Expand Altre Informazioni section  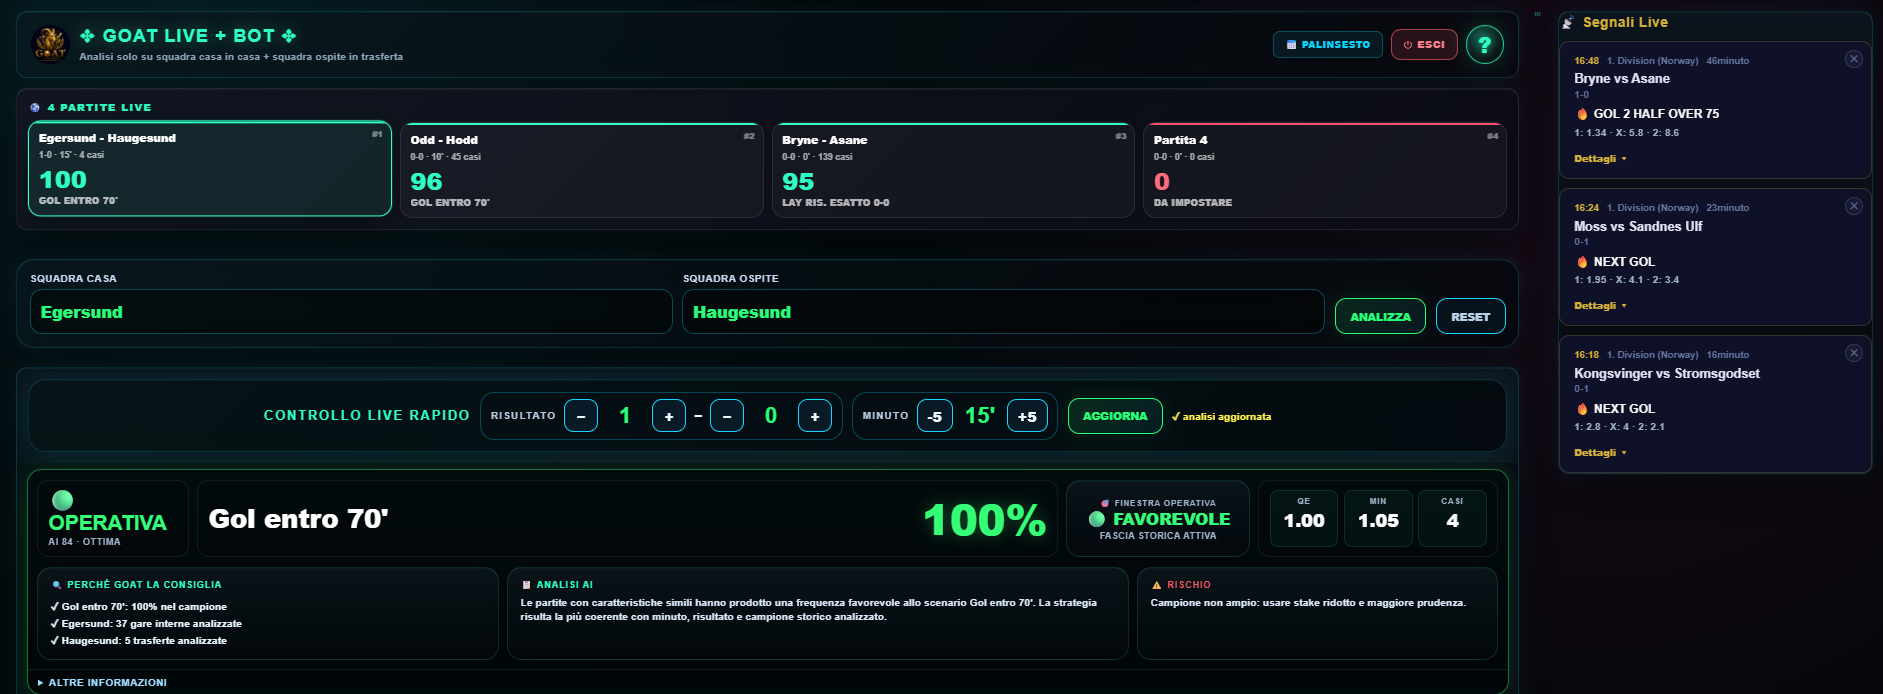click(x=102, y=682)
